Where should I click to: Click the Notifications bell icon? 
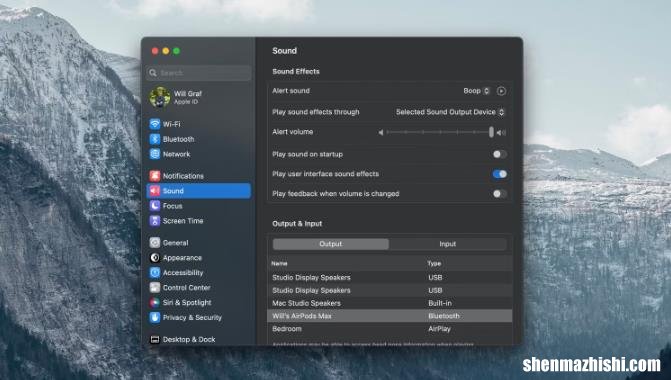coord(155,176)
